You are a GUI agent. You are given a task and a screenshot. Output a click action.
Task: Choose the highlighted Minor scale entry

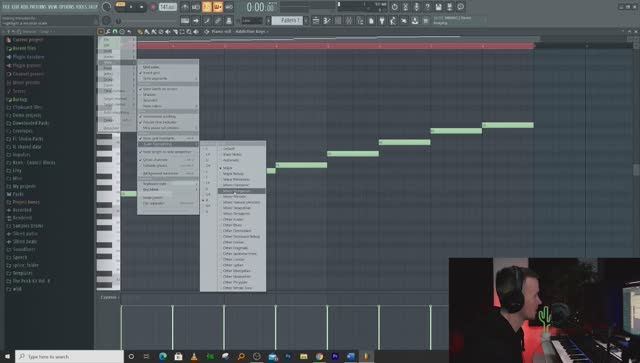(242, 191)
